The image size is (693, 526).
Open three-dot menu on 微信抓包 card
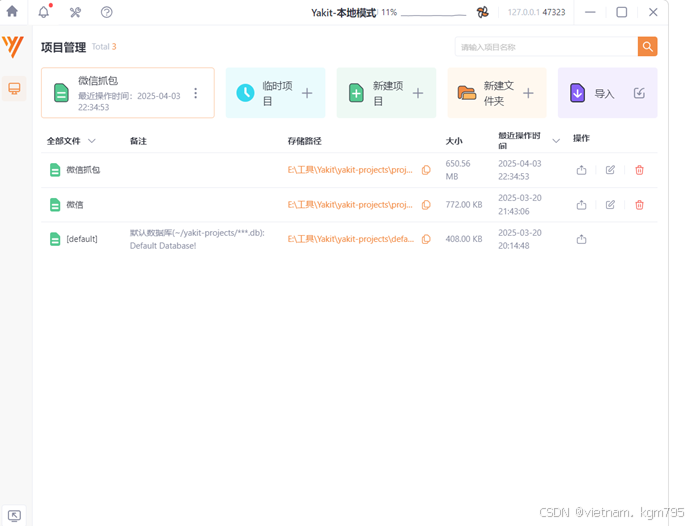[x=195, y=93]
